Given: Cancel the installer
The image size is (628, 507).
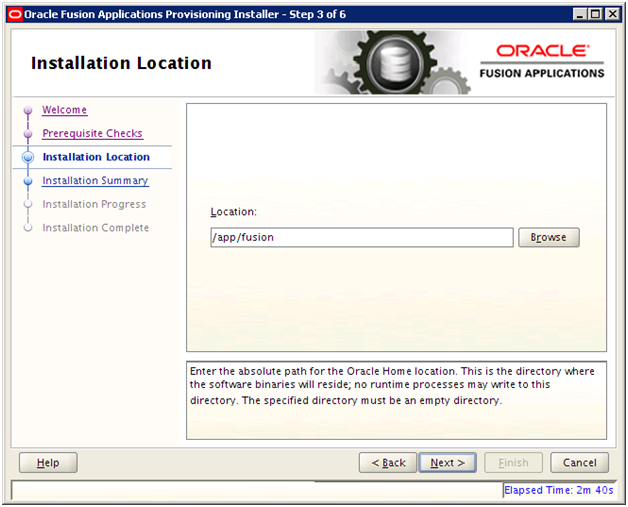Looking at the screenshot, I should click(x=580, y=463).
